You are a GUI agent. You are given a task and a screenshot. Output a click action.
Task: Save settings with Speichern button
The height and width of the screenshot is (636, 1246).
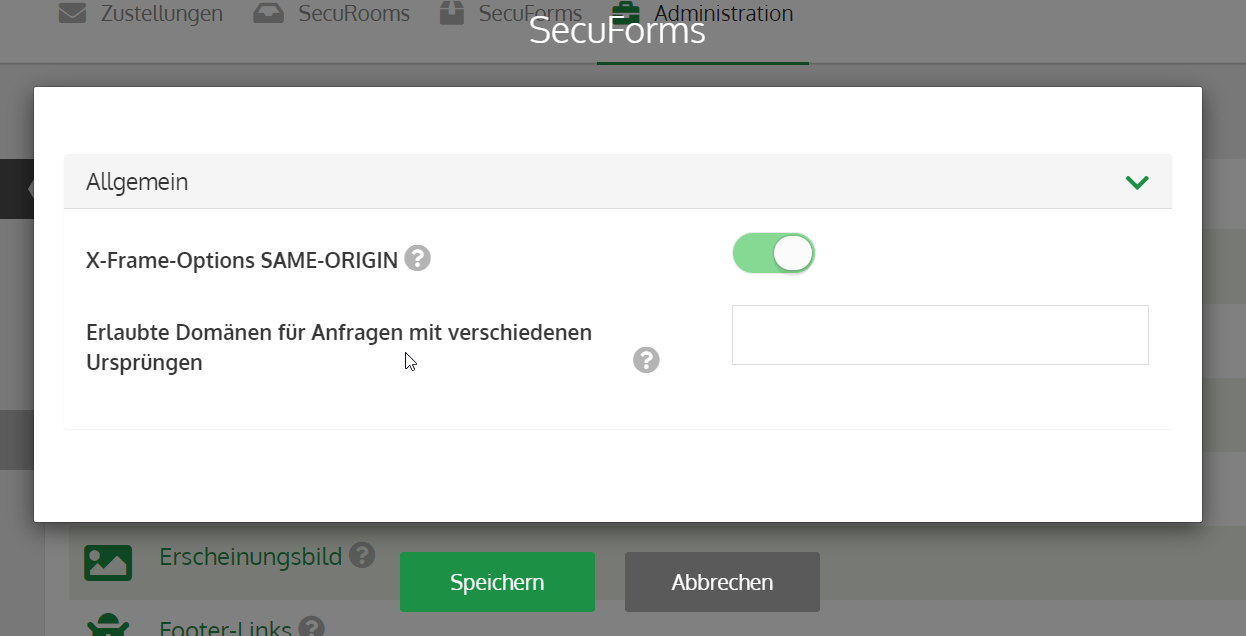click(x=497, y=582)
